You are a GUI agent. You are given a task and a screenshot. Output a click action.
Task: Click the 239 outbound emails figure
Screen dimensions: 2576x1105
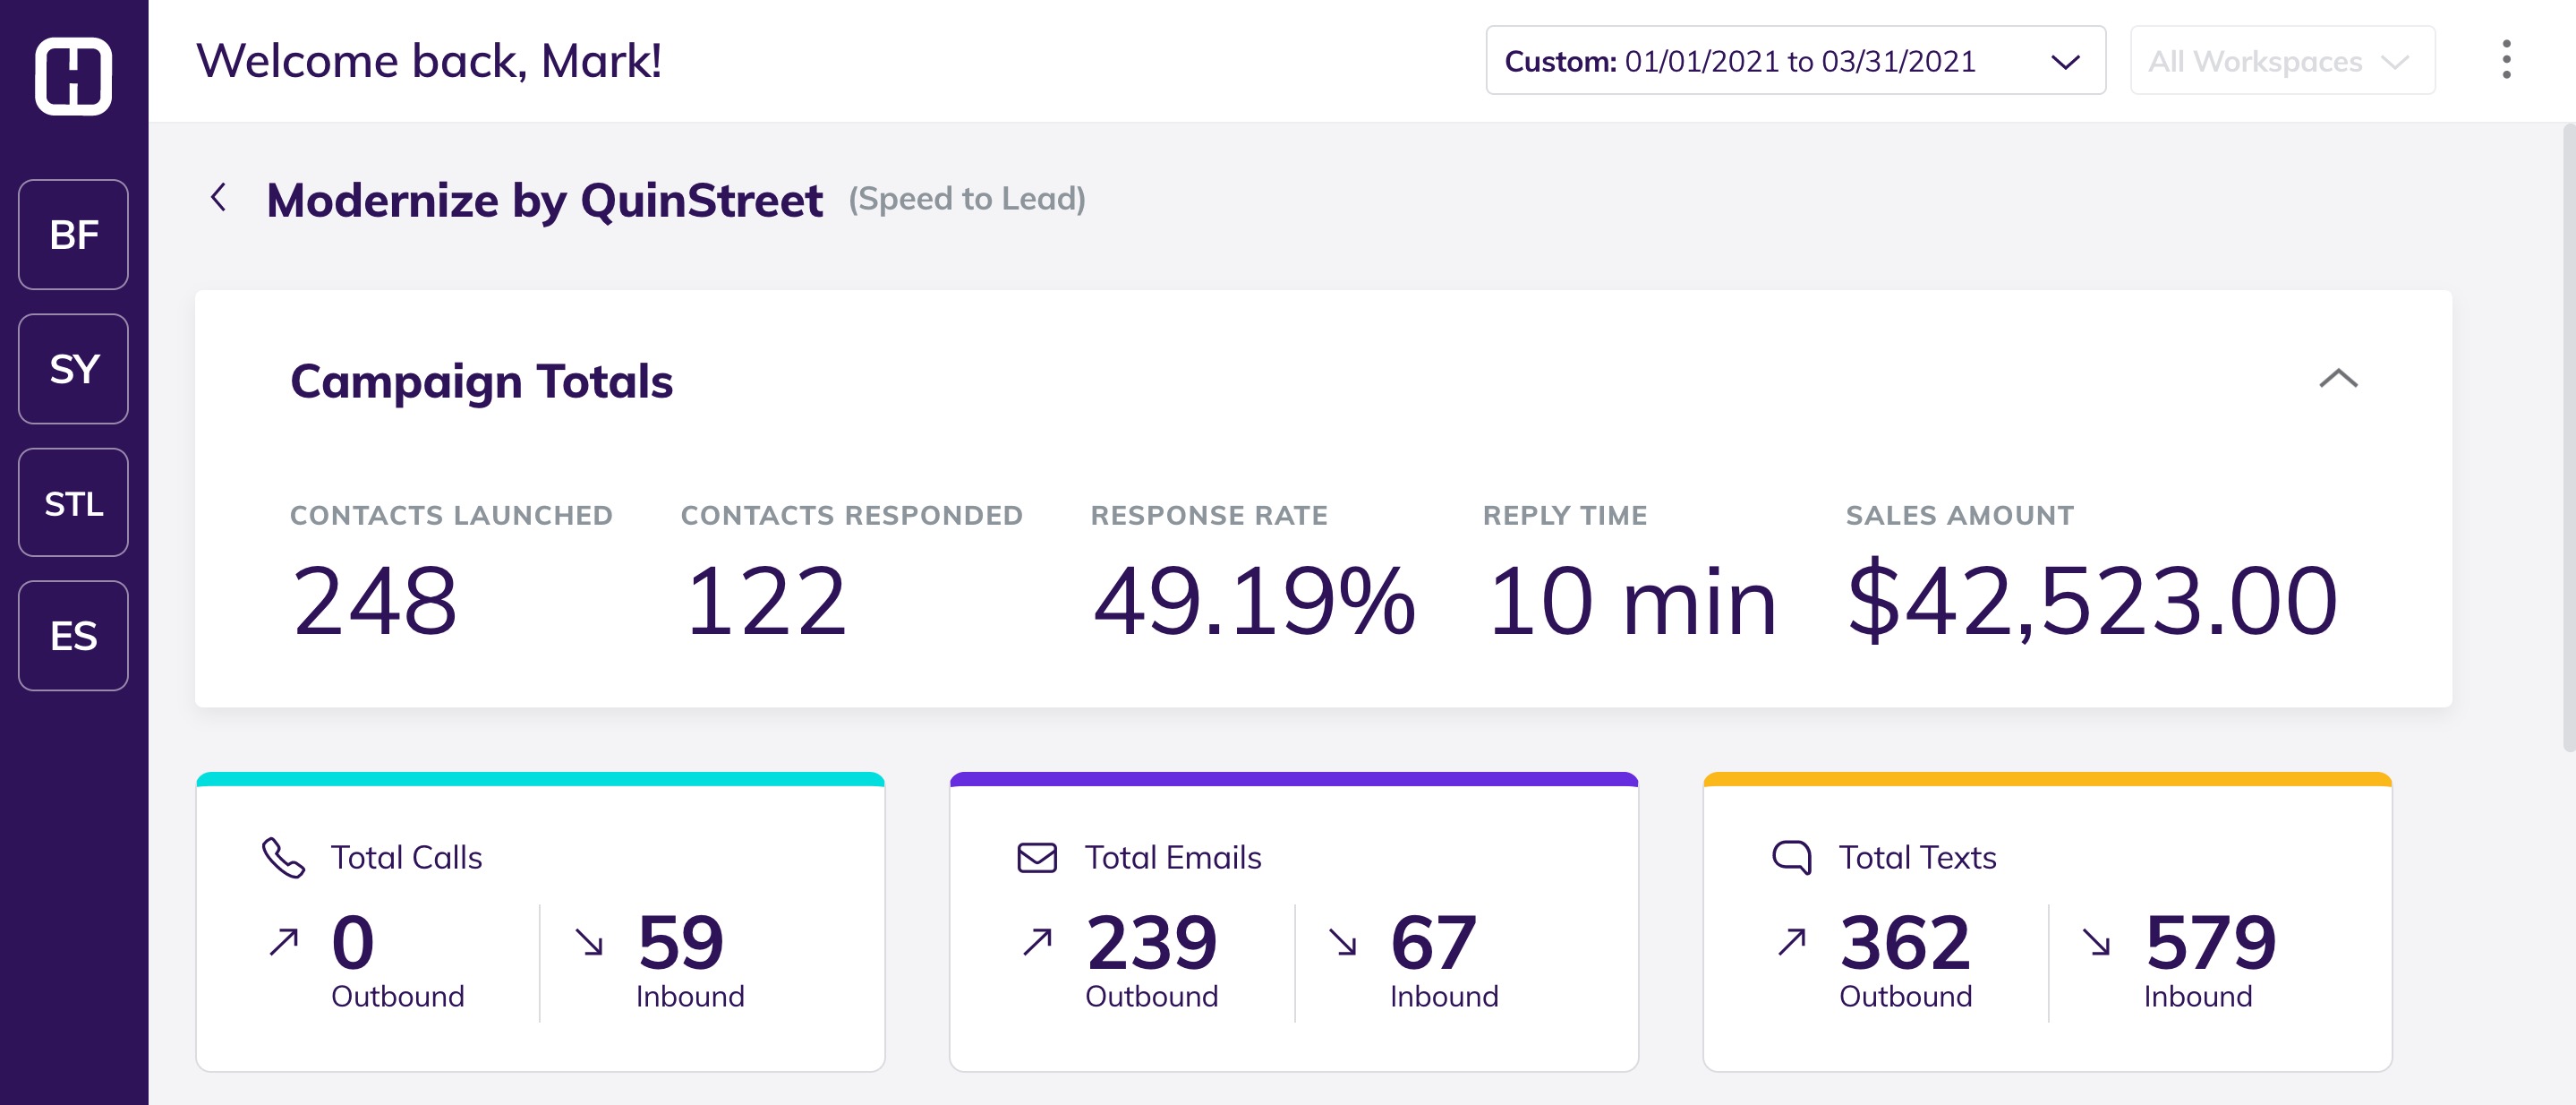[x=1151, y=943]
